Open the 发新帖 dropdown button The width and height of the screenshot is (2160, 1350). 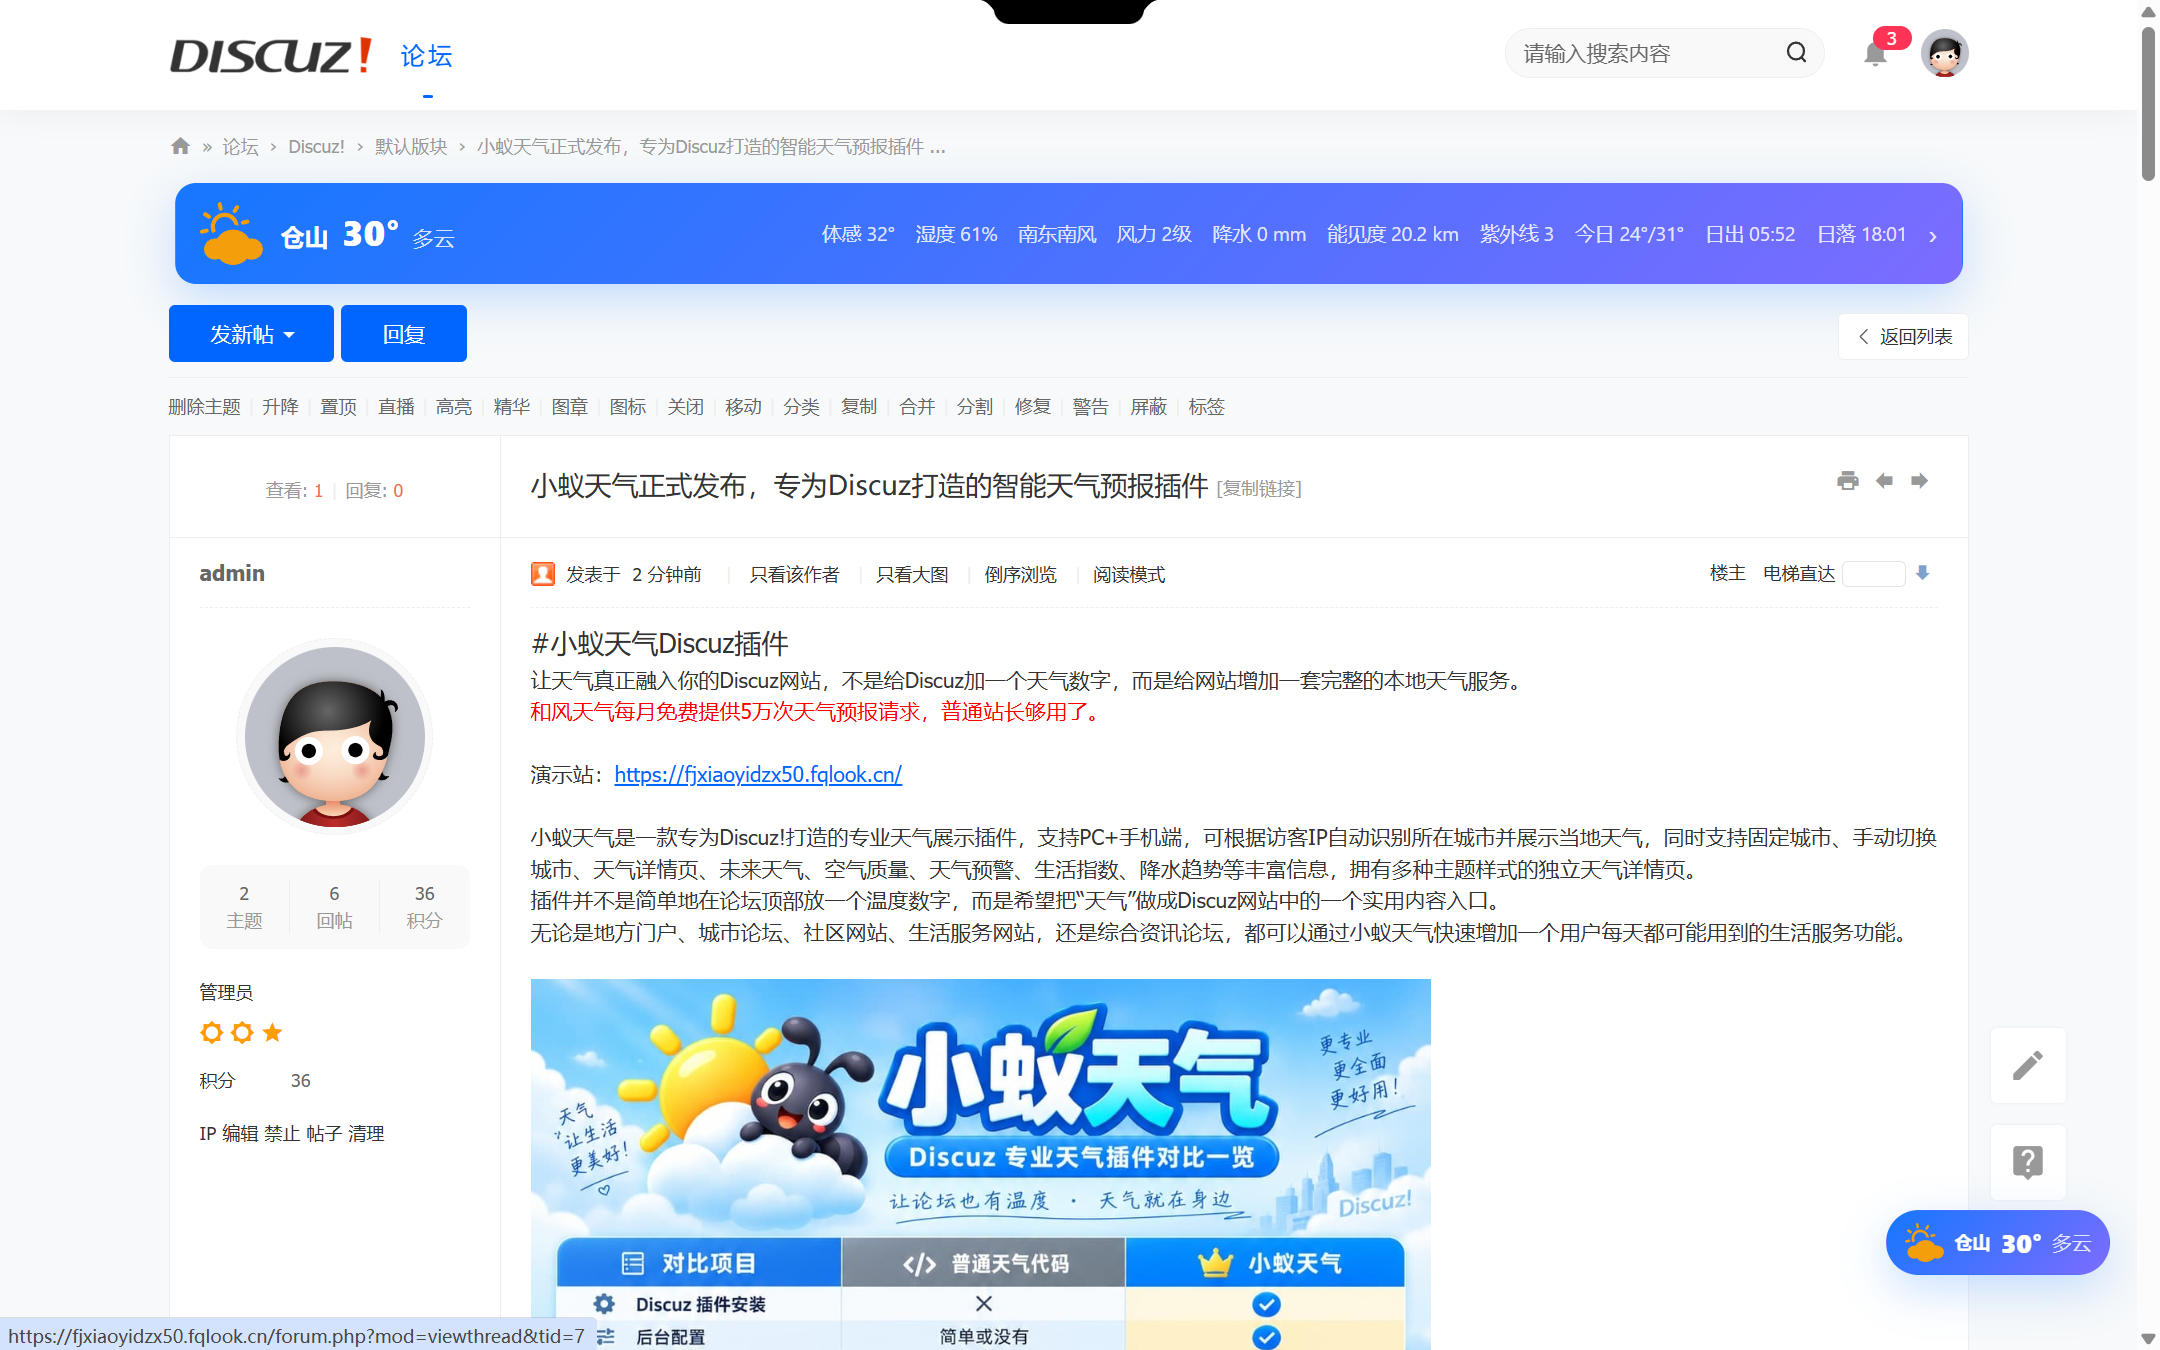point(251,333)
